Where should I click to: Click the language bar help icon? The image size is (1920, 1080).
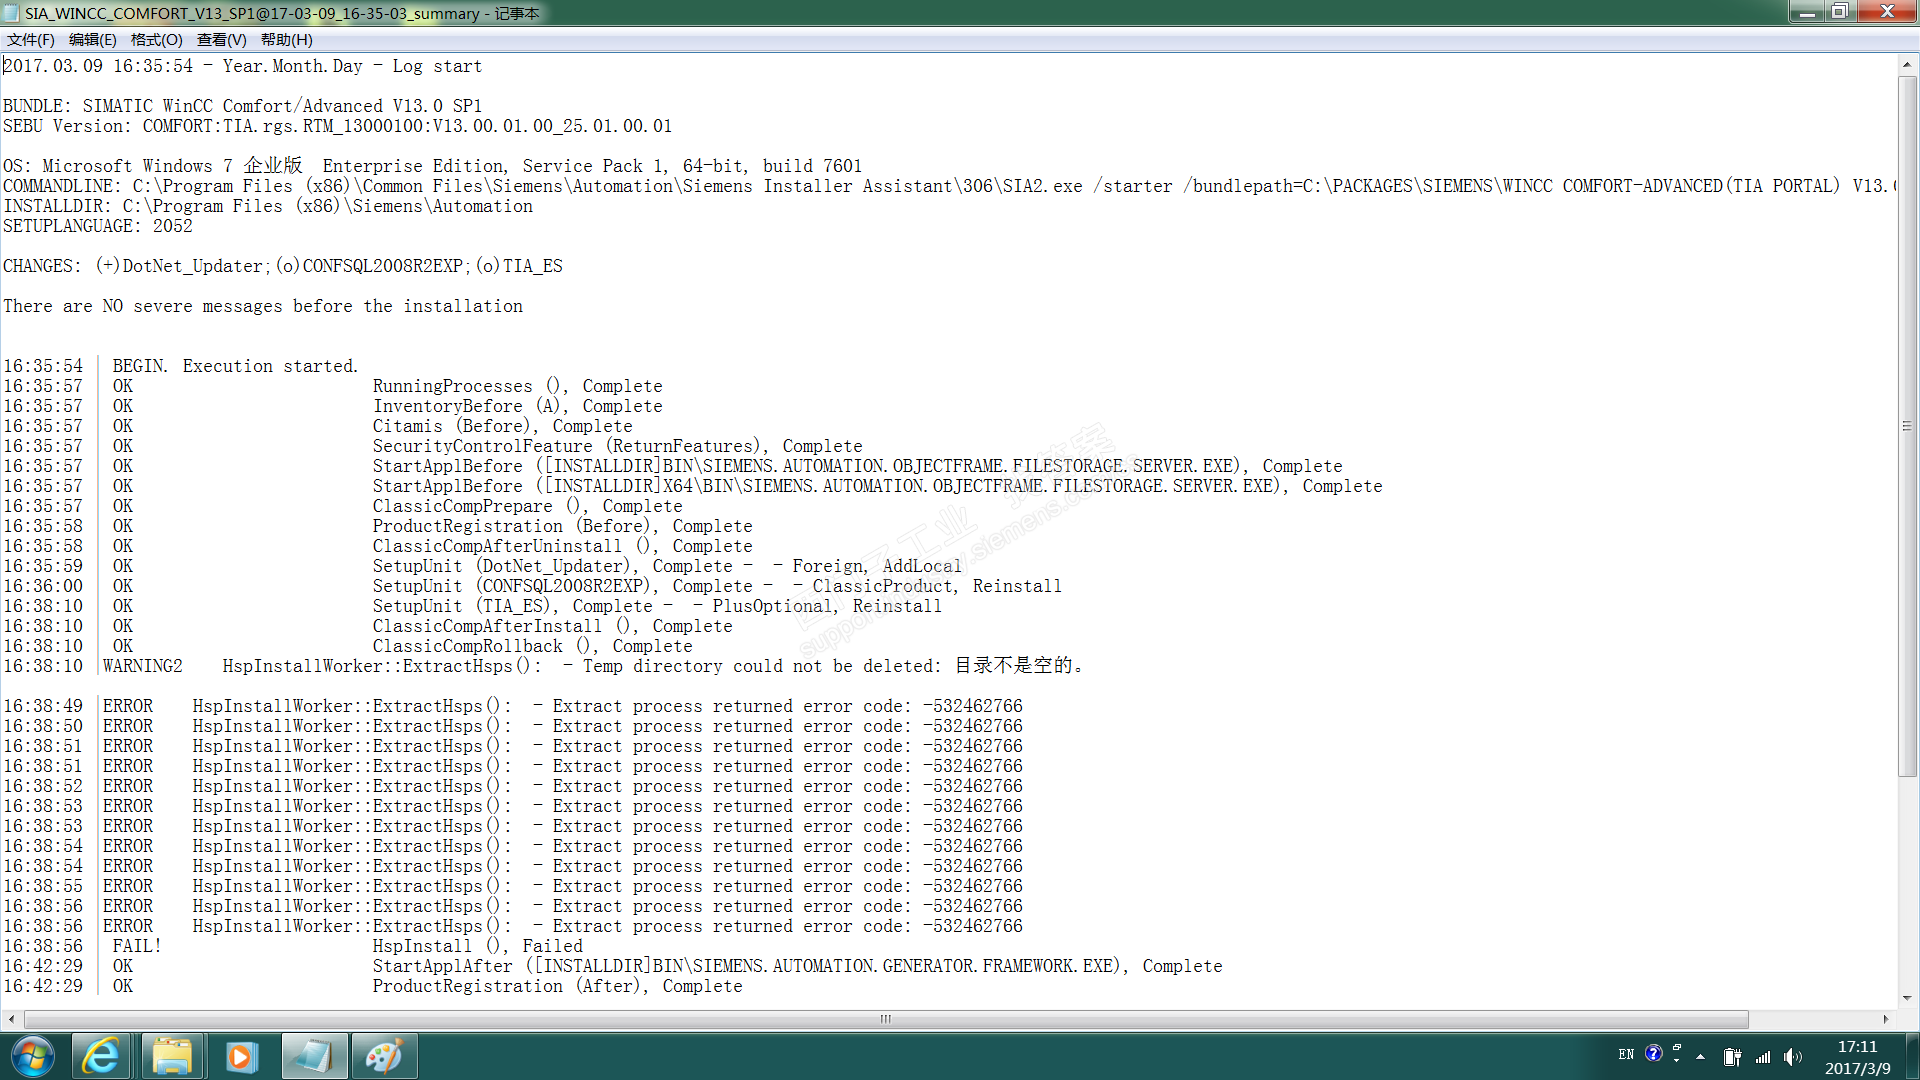[x=1654, y=1053]
